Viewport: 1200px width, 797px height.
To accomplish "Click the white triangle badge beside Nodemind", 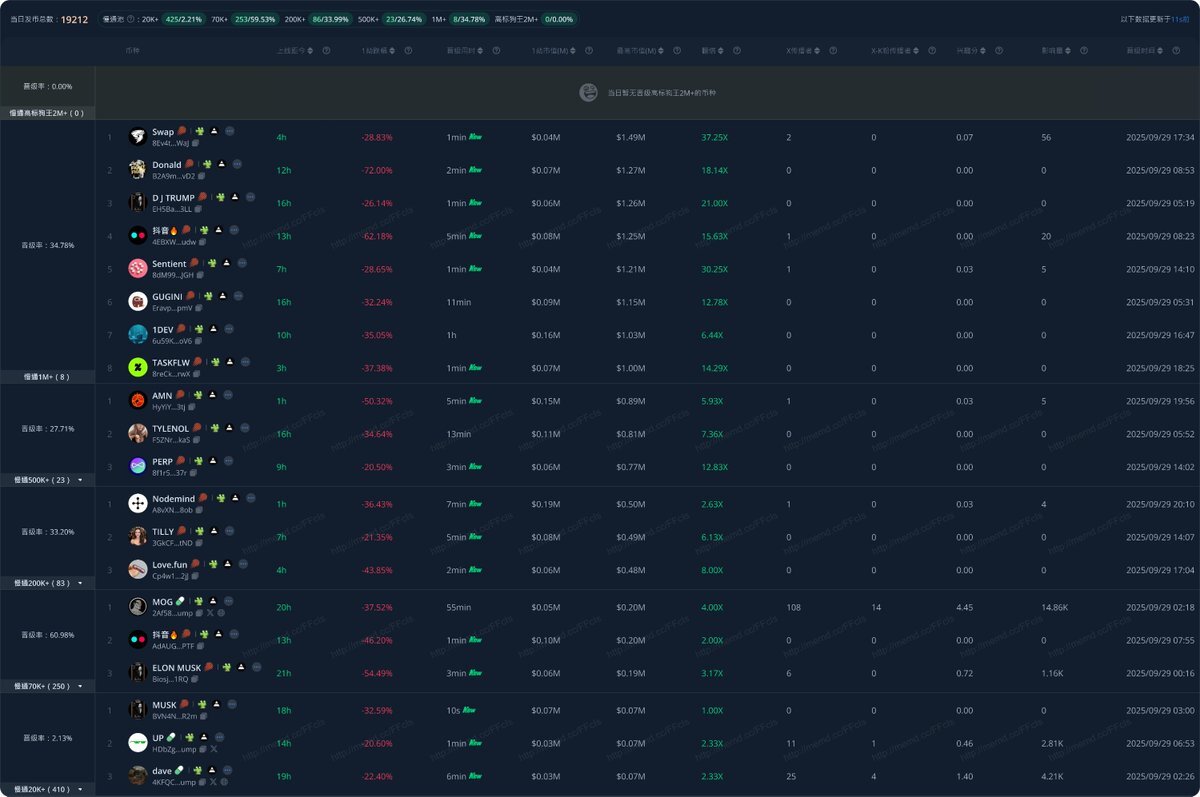I will click(x=235, y=497).
